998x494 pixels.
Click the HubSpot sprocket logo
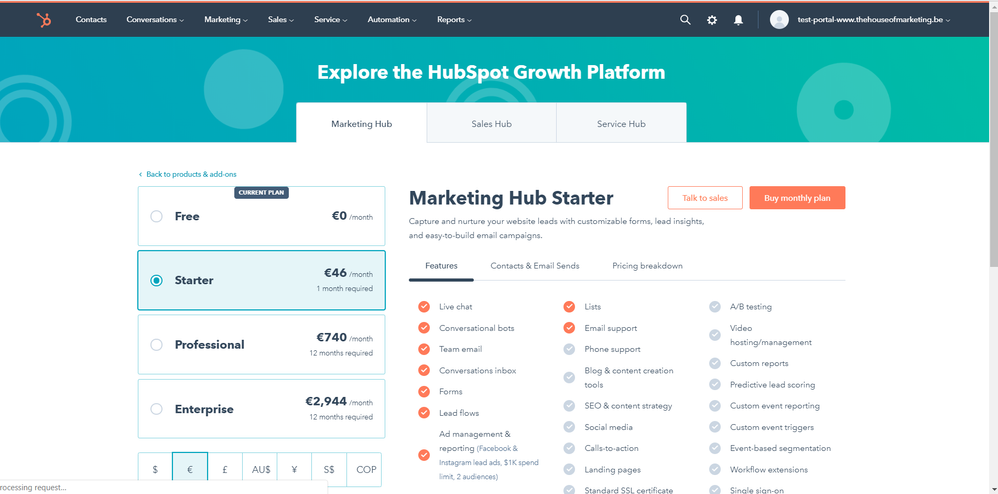[44, 20]
